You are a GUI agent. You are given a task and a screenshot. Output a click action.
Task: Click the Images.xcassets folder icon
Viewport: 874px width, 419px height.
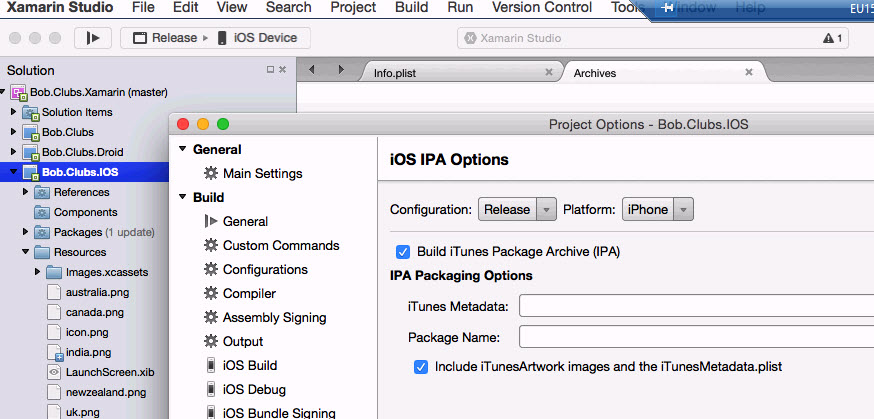pos(54,272)
